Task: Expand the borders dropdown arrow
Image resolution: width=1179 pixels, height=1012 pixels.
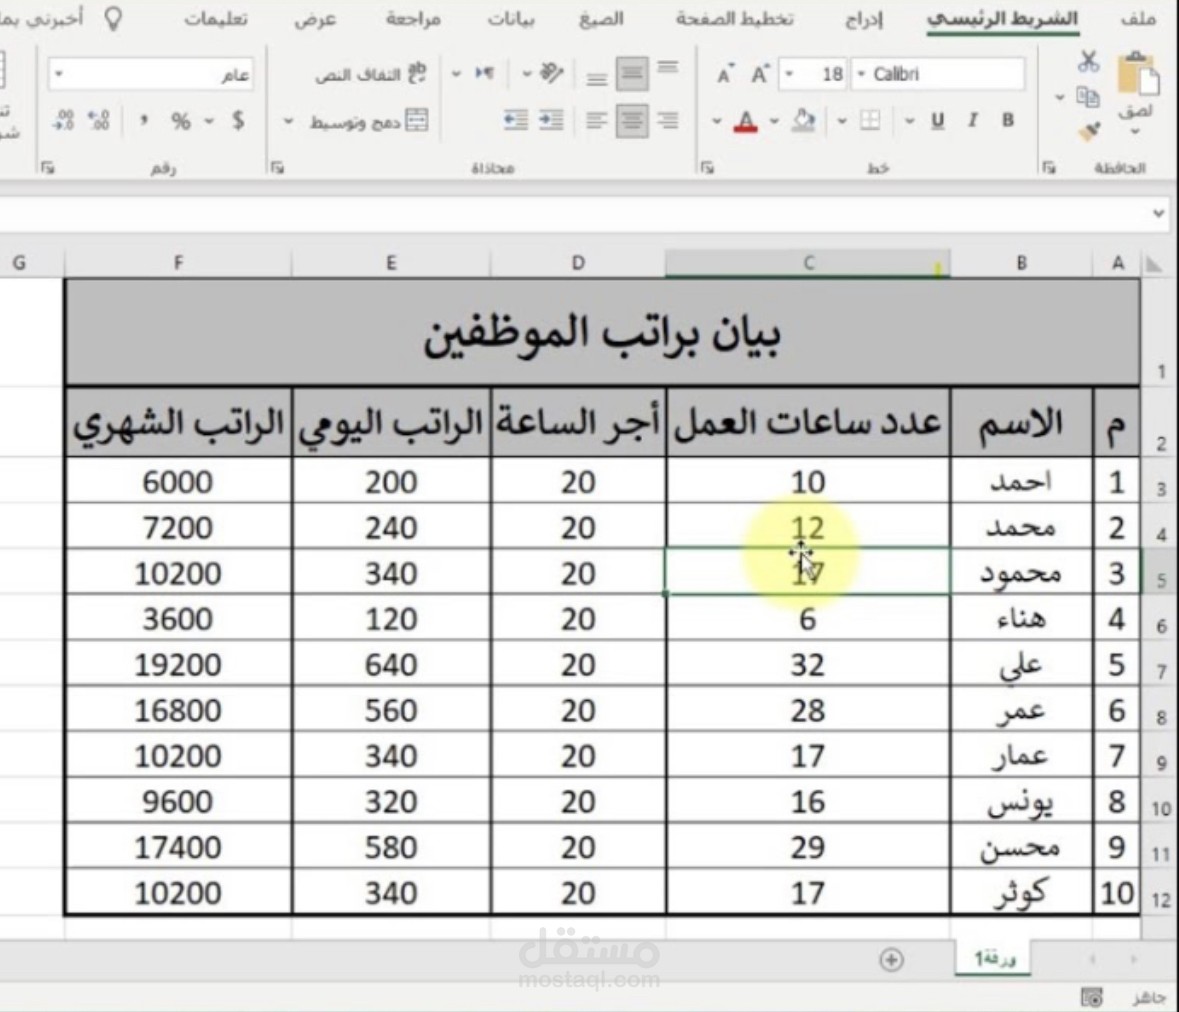Action: tap(842, 121)
